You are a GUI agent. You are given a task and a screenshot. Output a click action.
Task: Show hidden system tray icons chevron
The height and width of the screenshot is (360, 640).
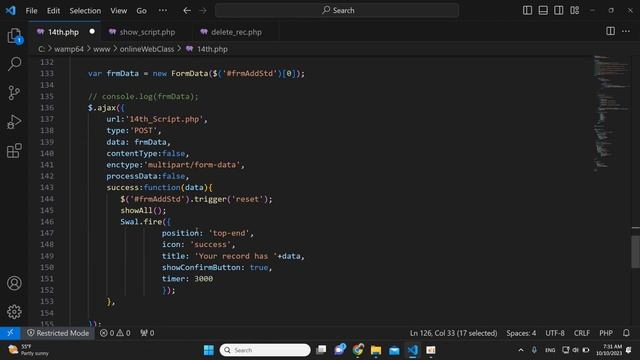521,350
